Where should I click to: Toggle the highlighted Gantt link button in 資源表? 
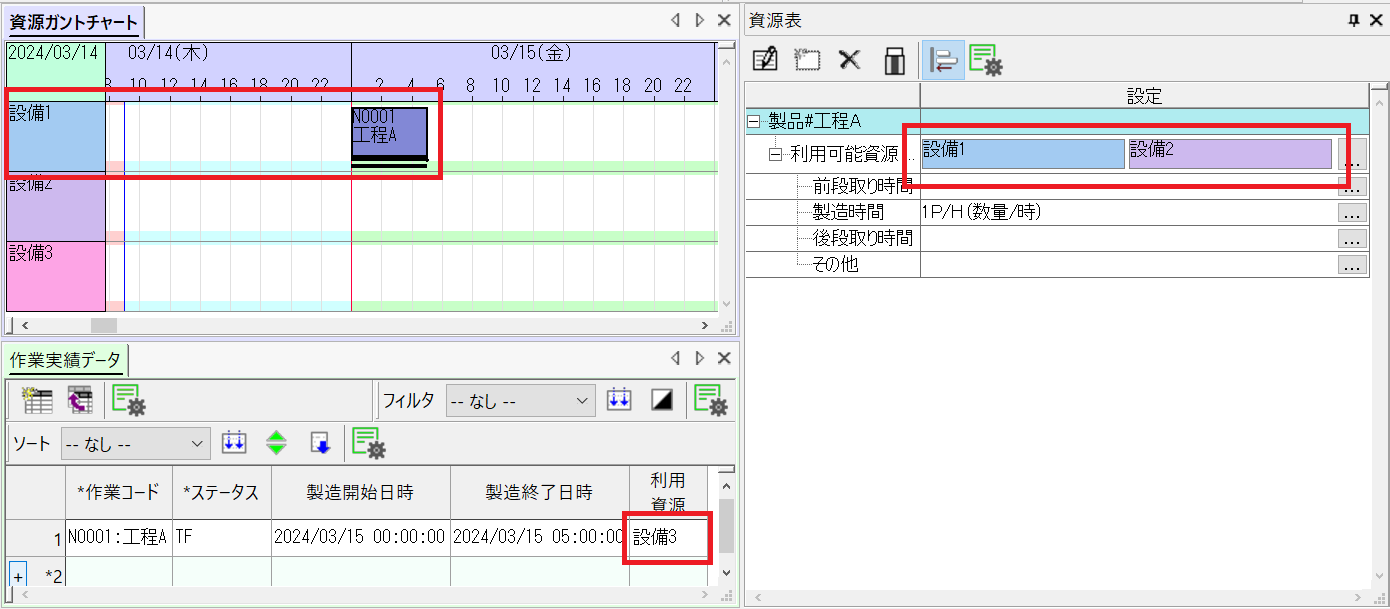[943, 60]
